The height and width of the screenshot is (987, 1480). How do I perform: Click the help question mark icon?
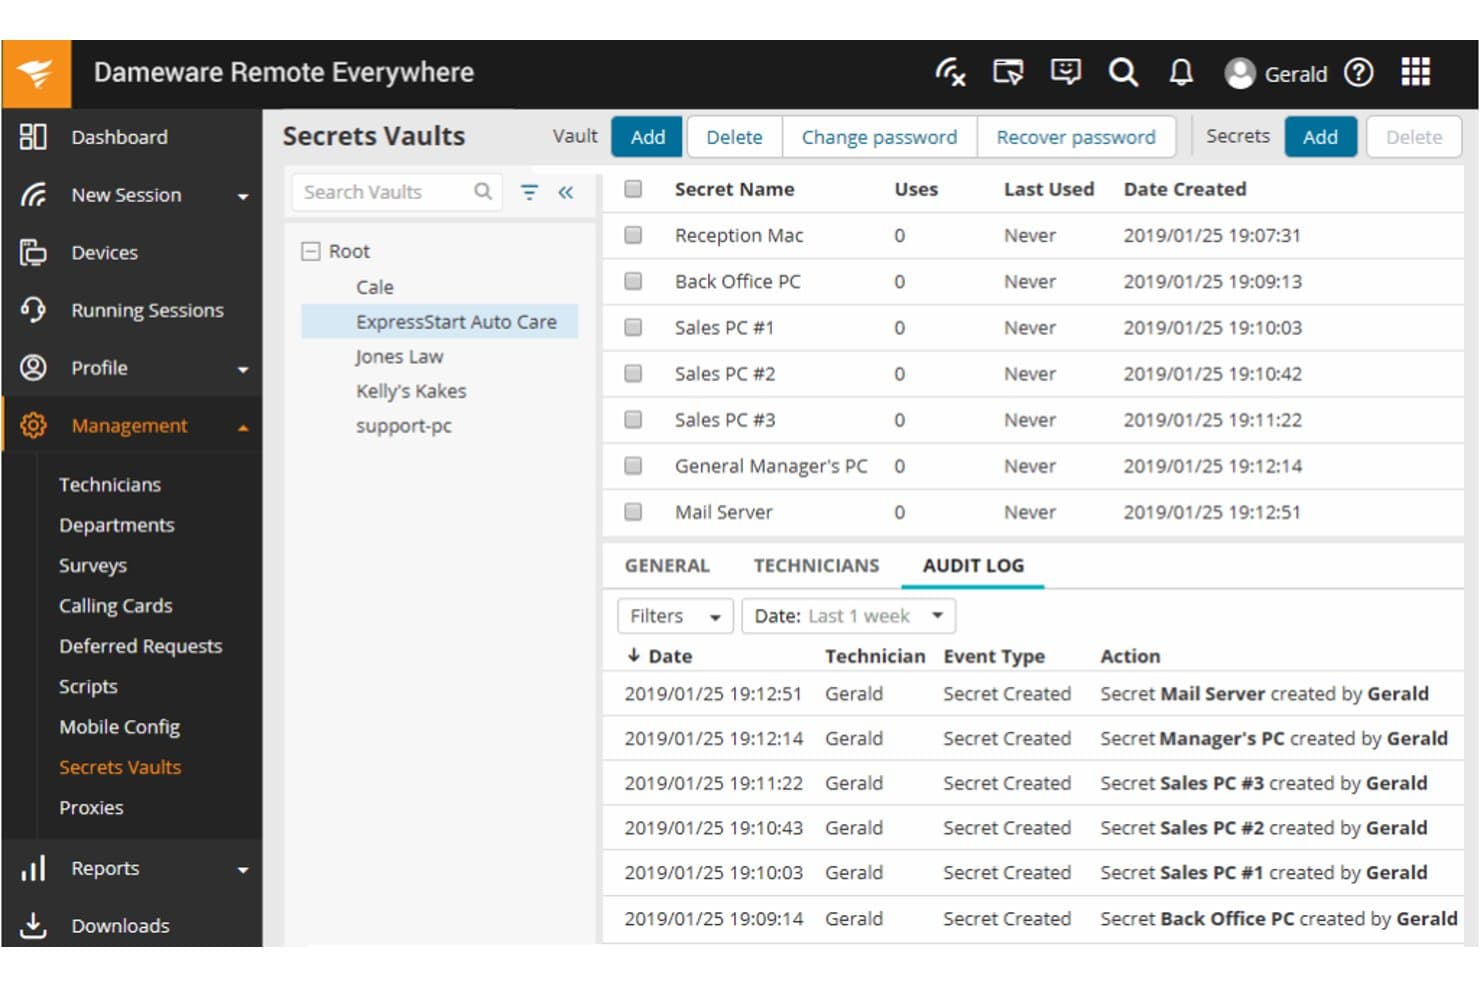pos(1358,72)
